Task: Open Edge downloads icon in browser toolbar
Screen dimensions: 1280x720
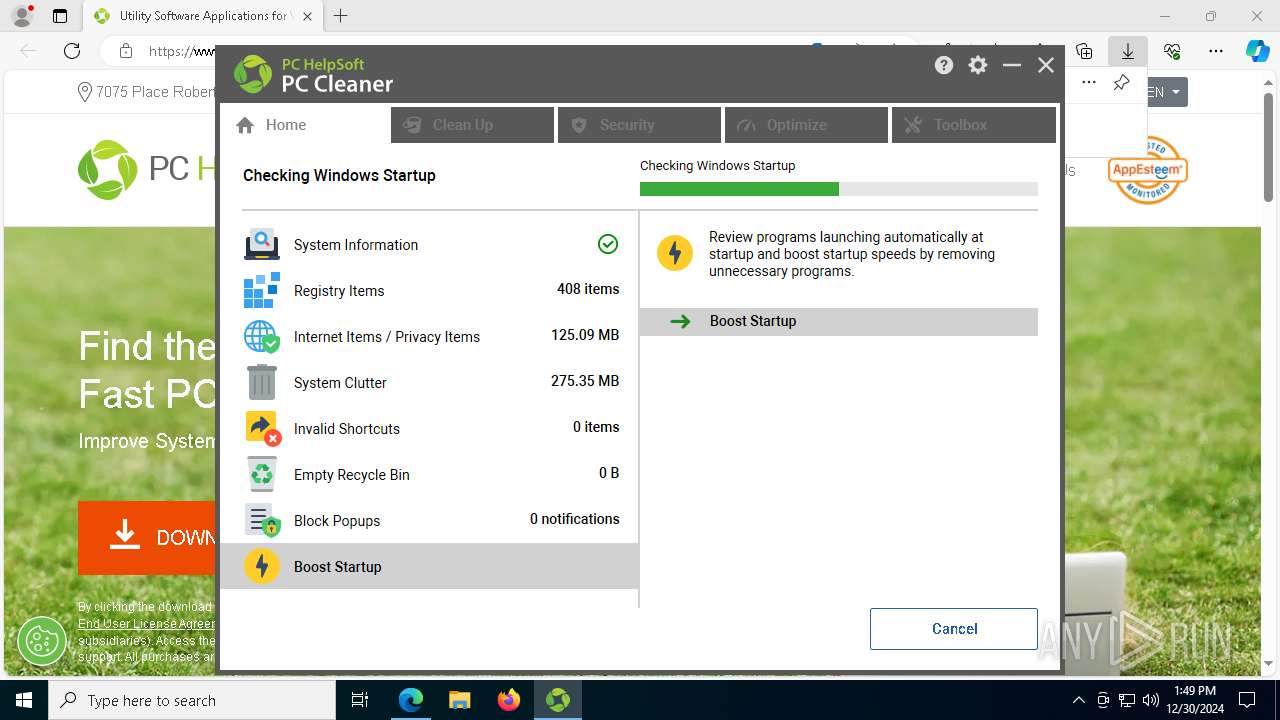Action: pos(1128,51)
